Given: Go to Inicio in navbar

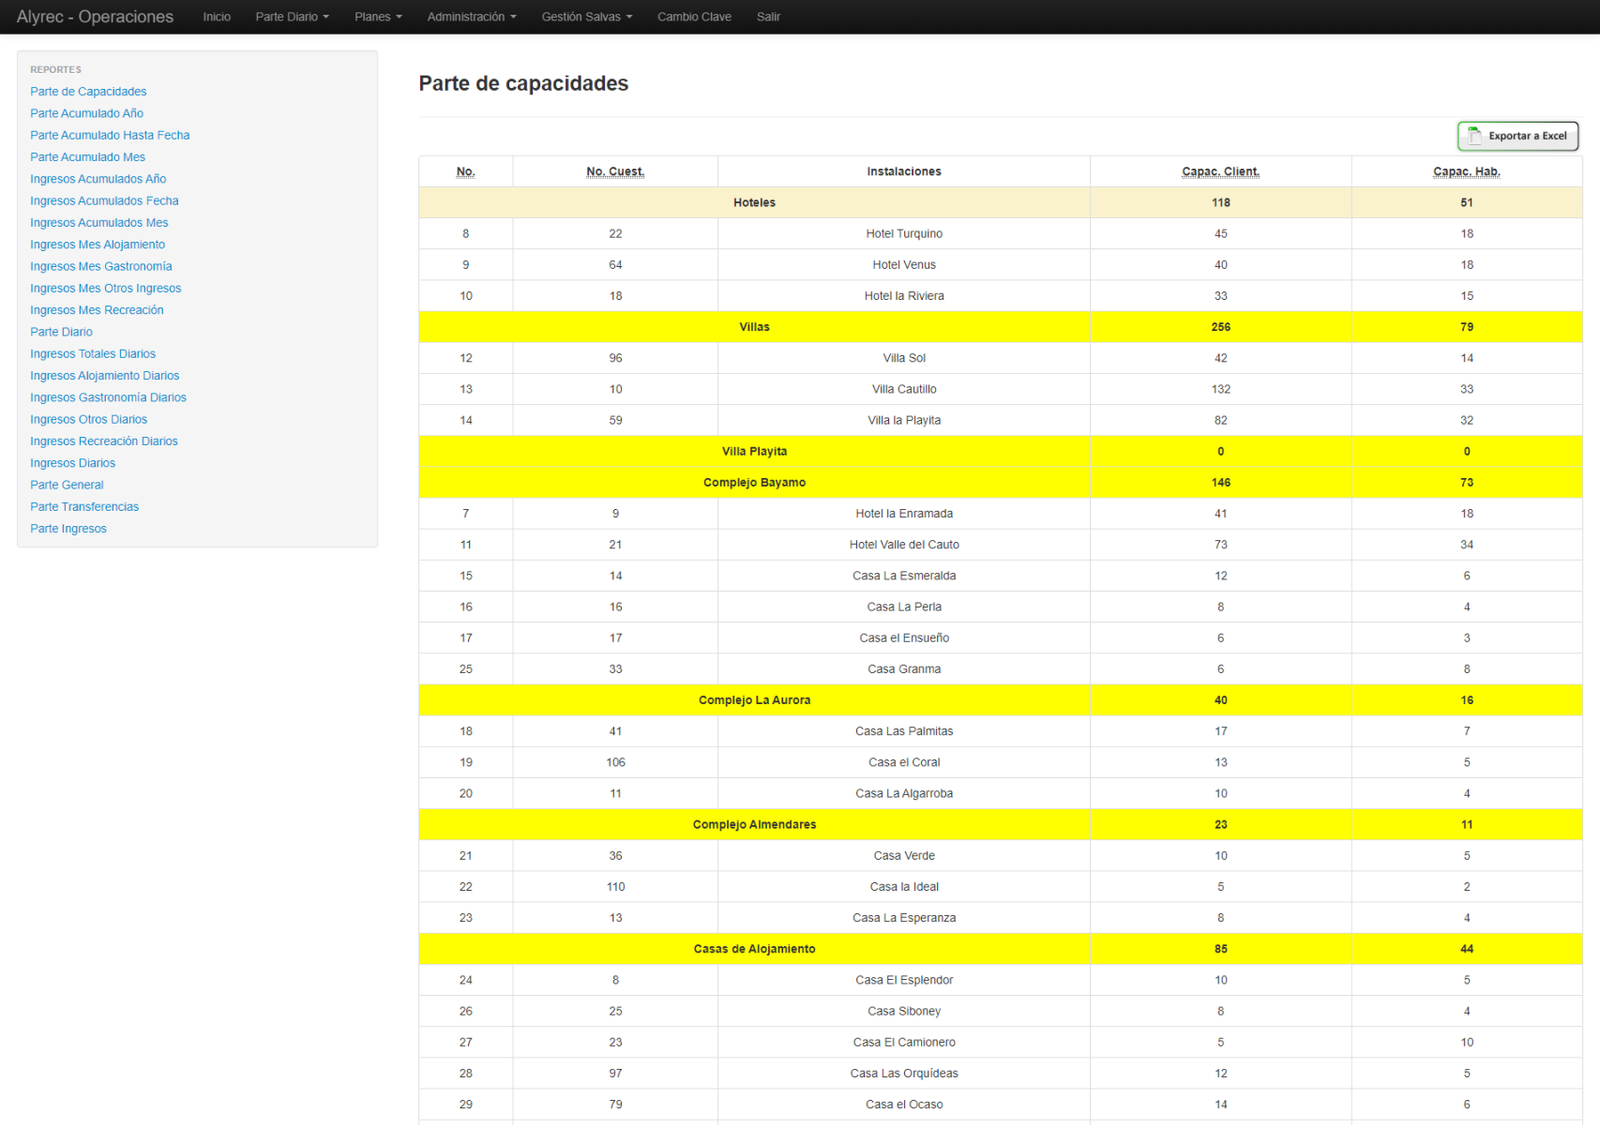Looking at the screenshot, I should pyautogui.click(x=217, y=17).
